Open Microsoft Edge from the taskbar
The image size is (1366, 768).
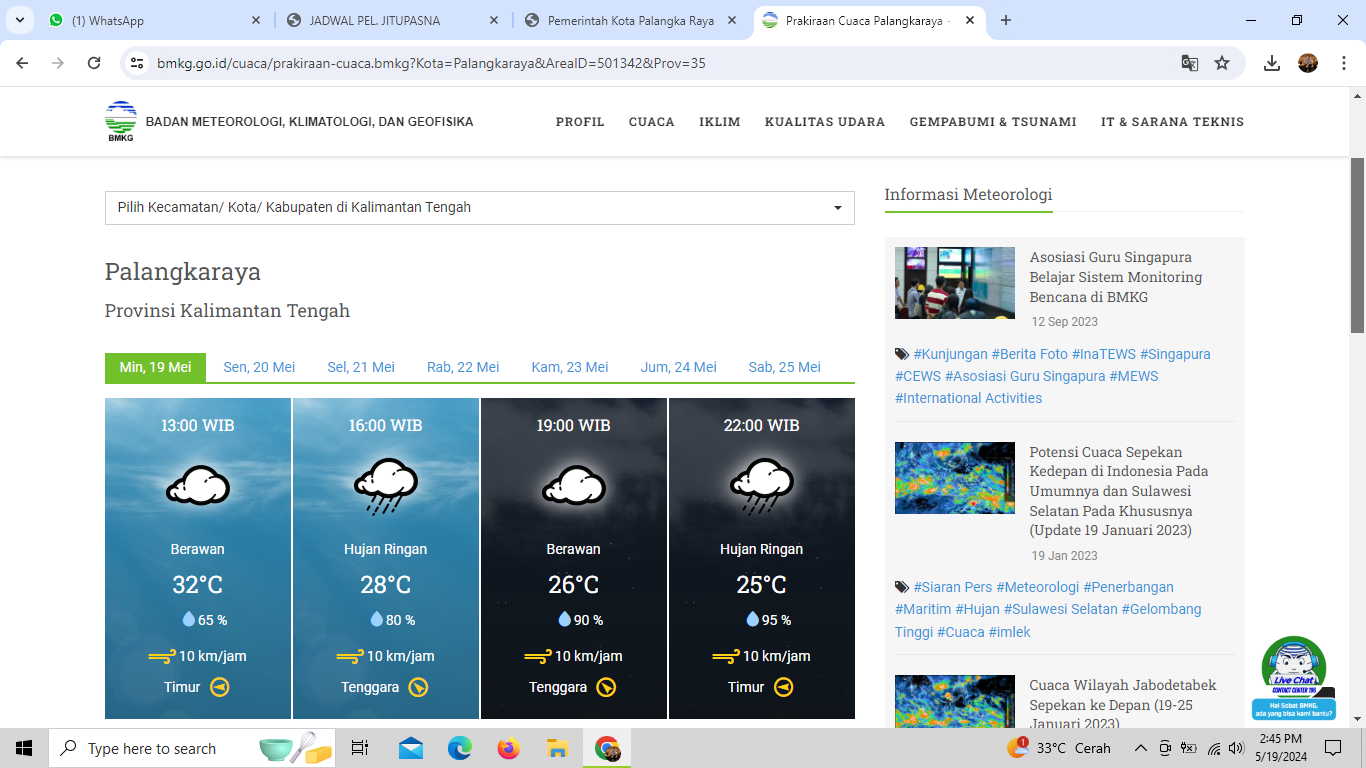[460, 748]
